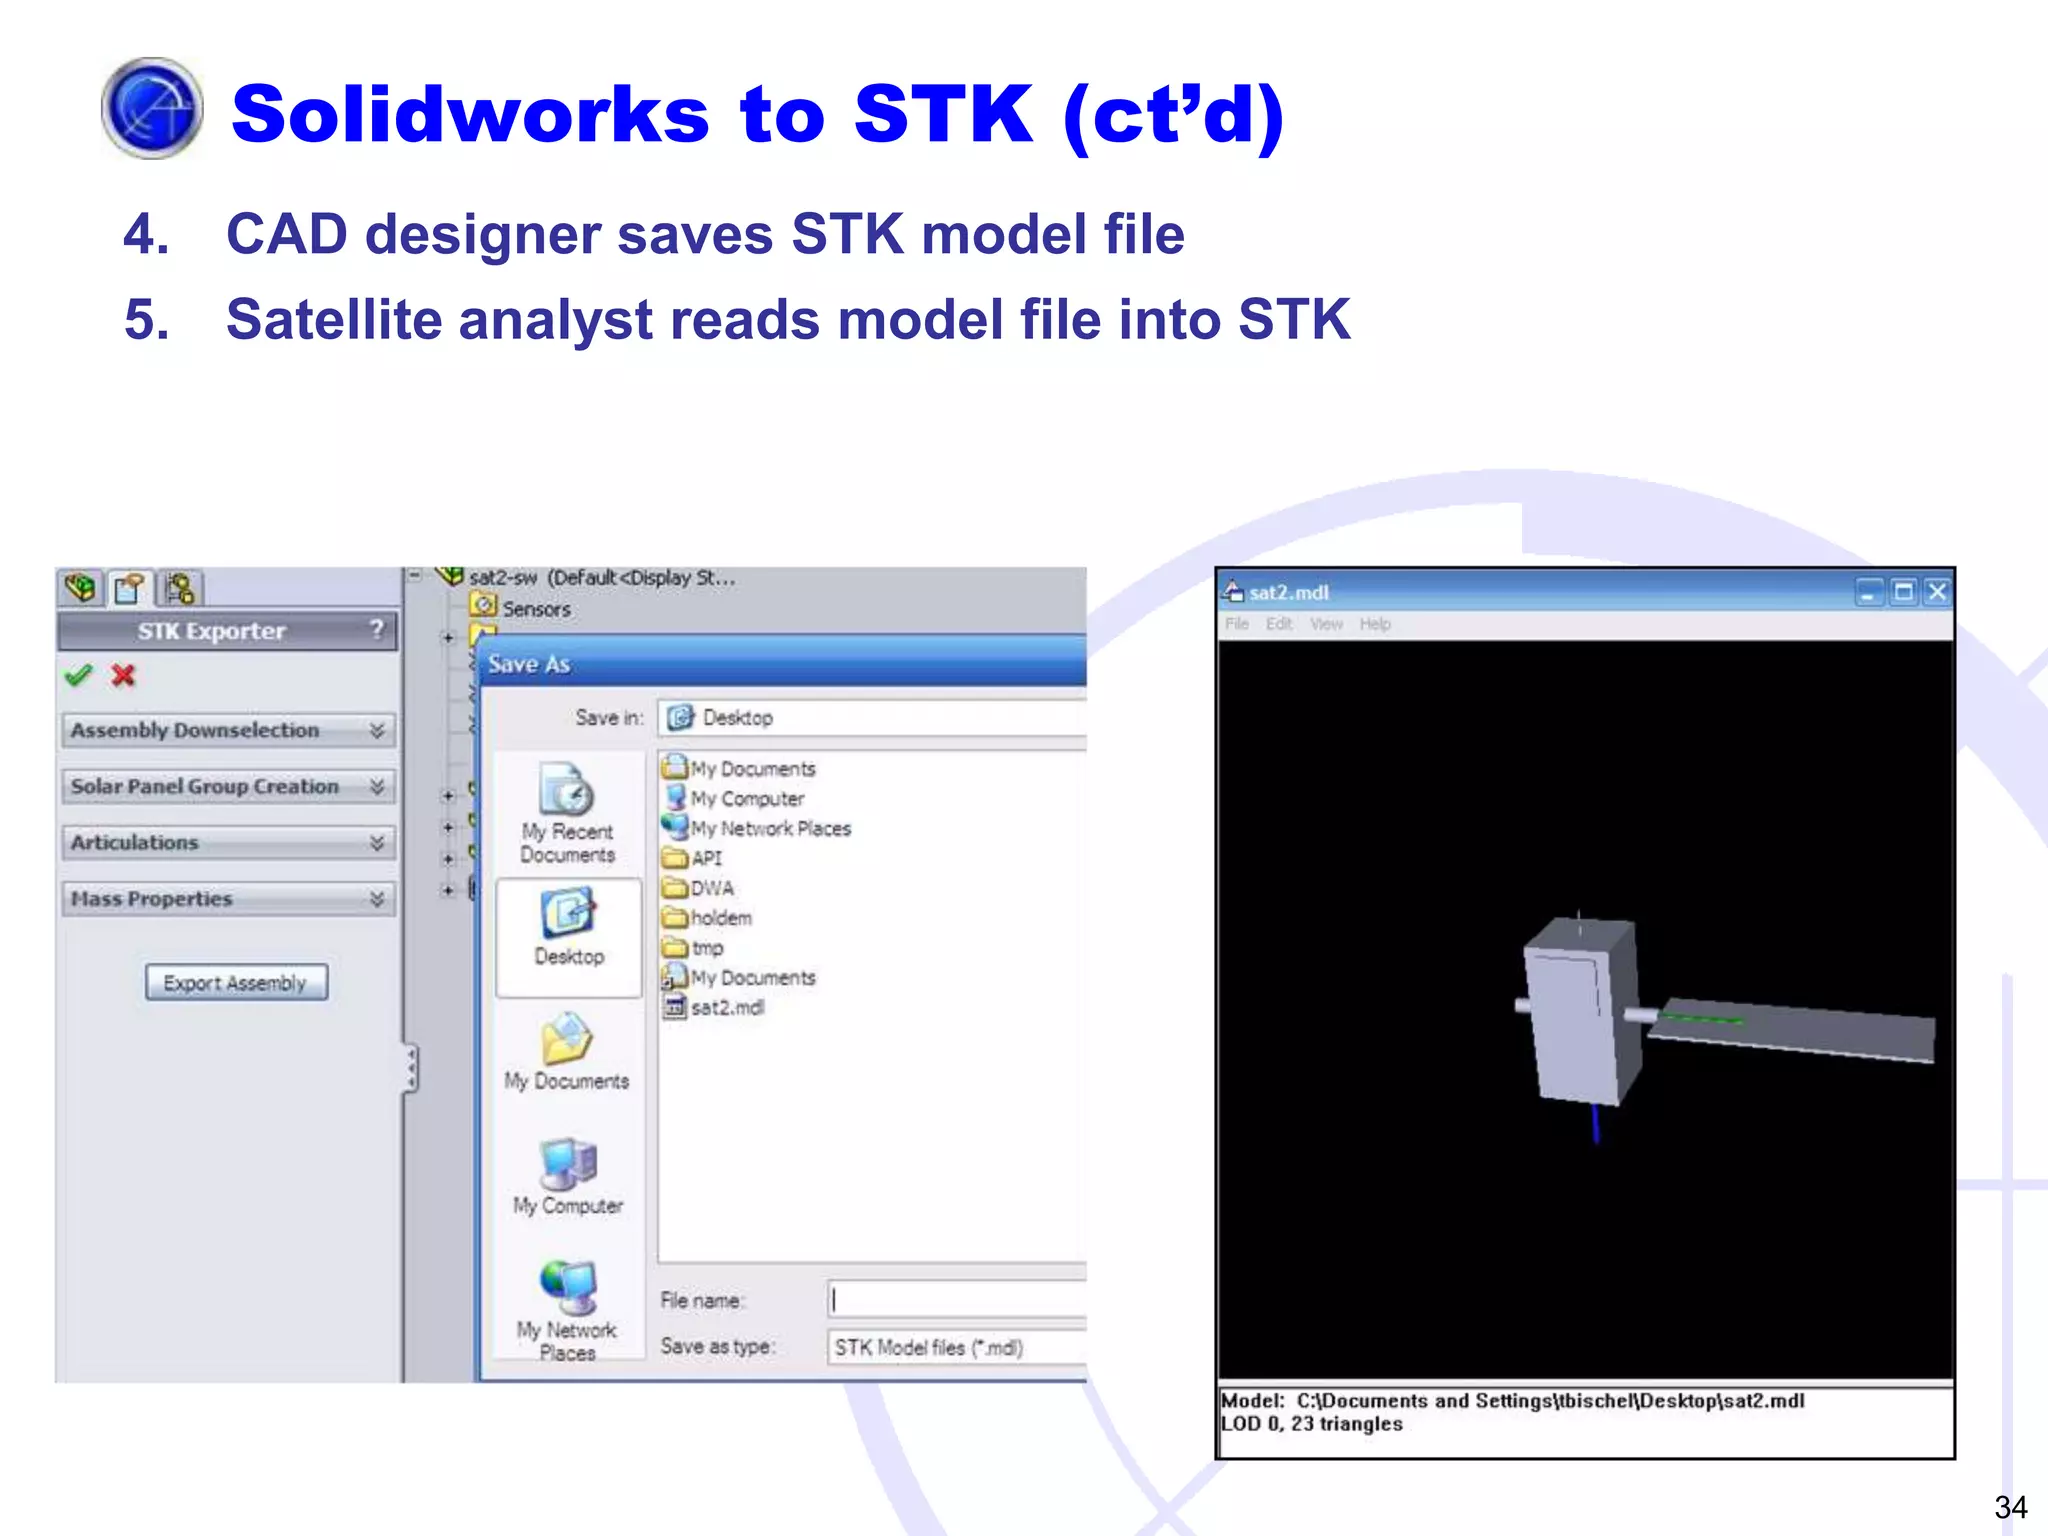Click the Model path status text
The width and height of the screenshot is (2048, 1536).
point(1512,1401)
